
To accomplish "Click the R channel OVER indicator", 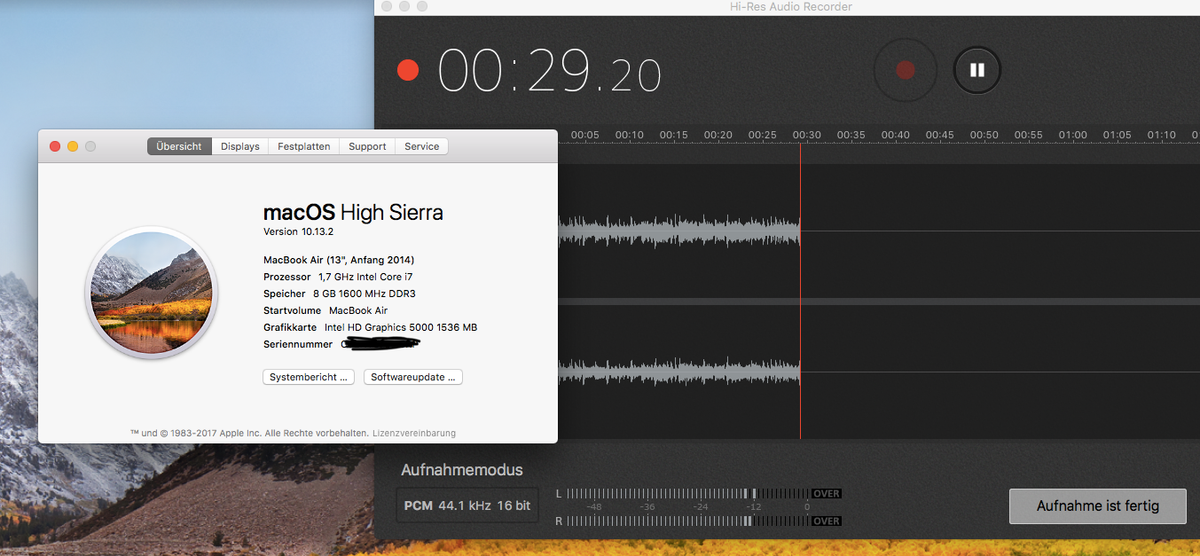I will pos(827,521).
